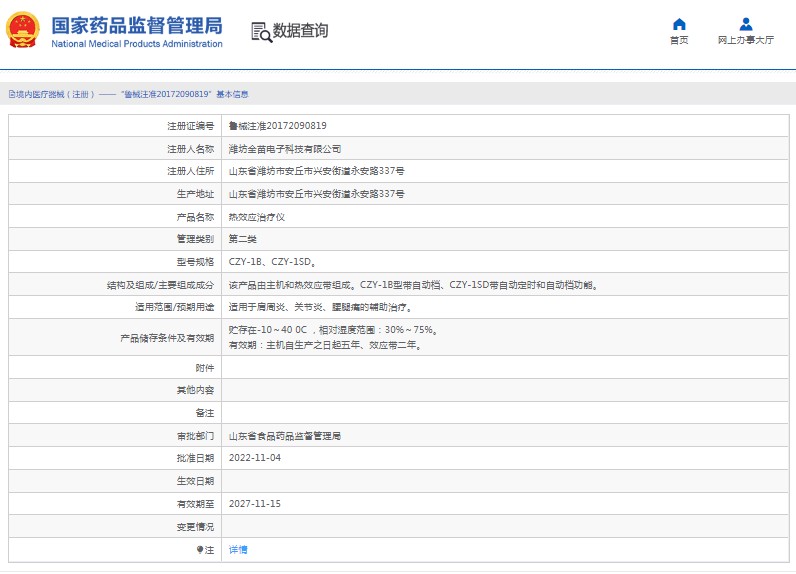
Task: Click the national emblem logo
Action: point(22,30)
